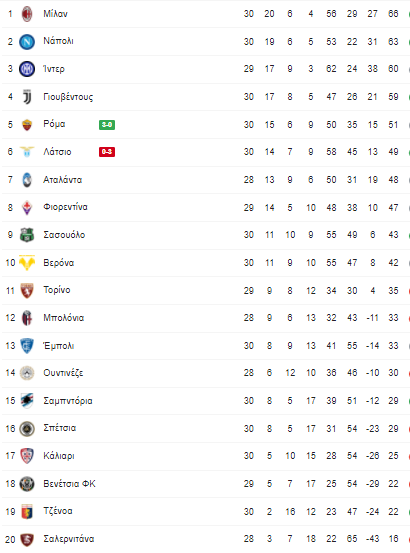Image resolution: width=410 pixels, height=553 pixels.
Task: Select the Sassuolo green crest
Action: click(27, 235)
